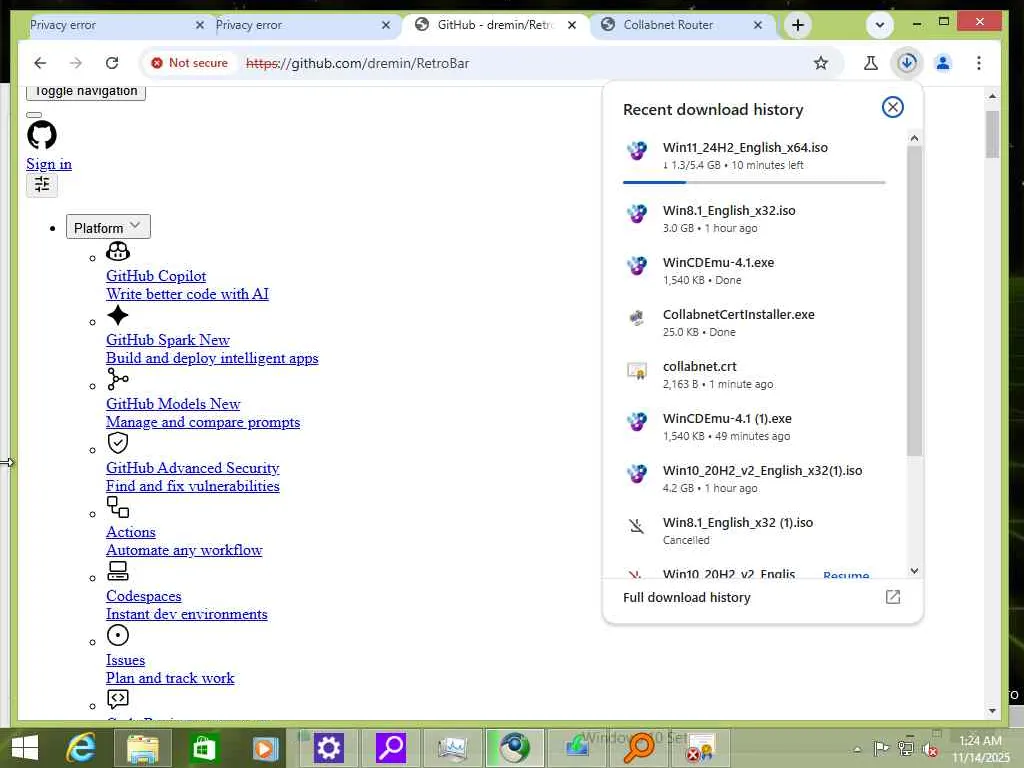Bookmark this page with the star icon
The width and height of the screenshot is (1024, 768).
(x=821, y=63)
